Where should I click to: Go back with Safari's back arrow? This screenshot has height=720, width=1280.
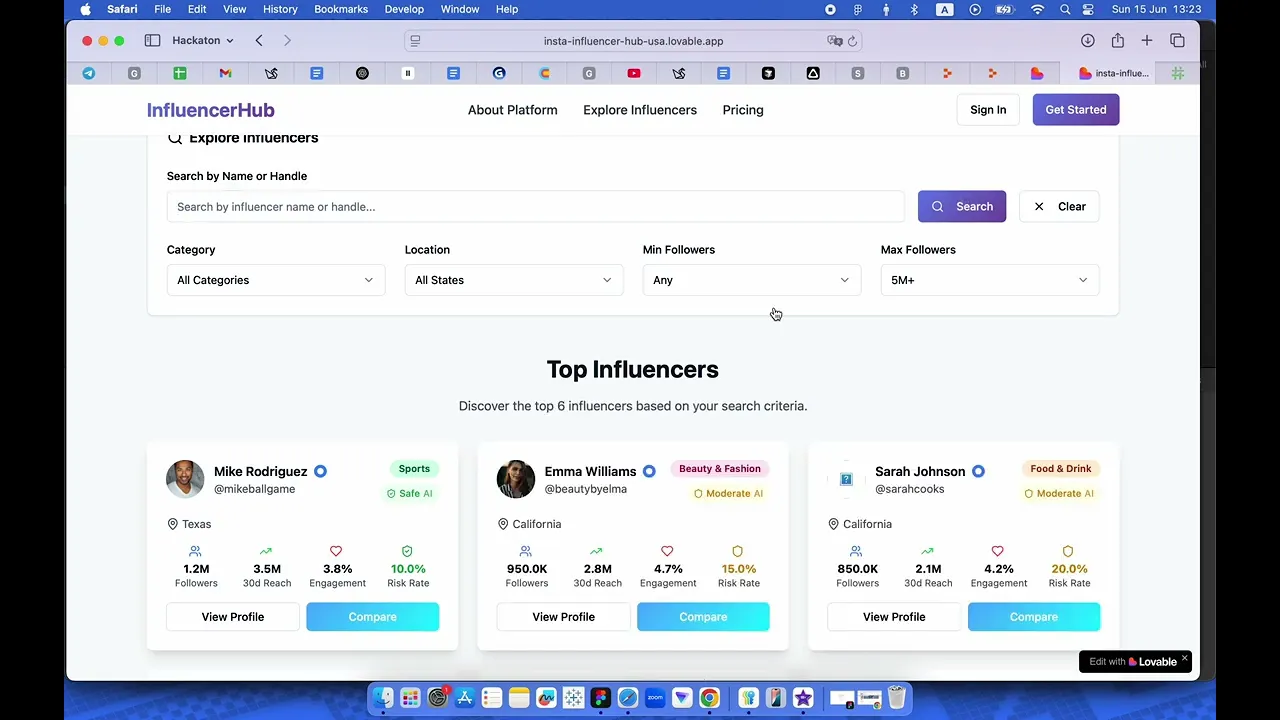[259, 41]
